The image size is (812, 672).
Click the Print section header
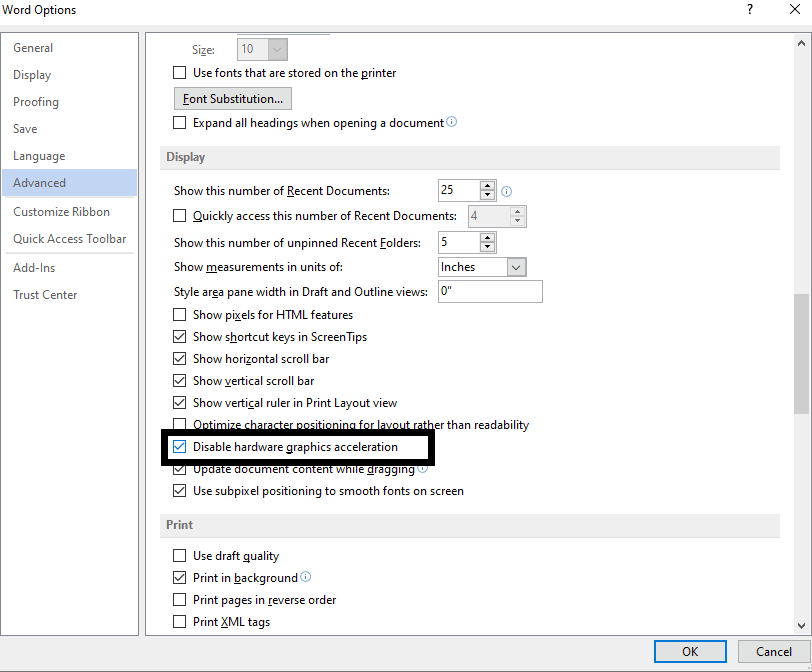(x=470, y=525)
